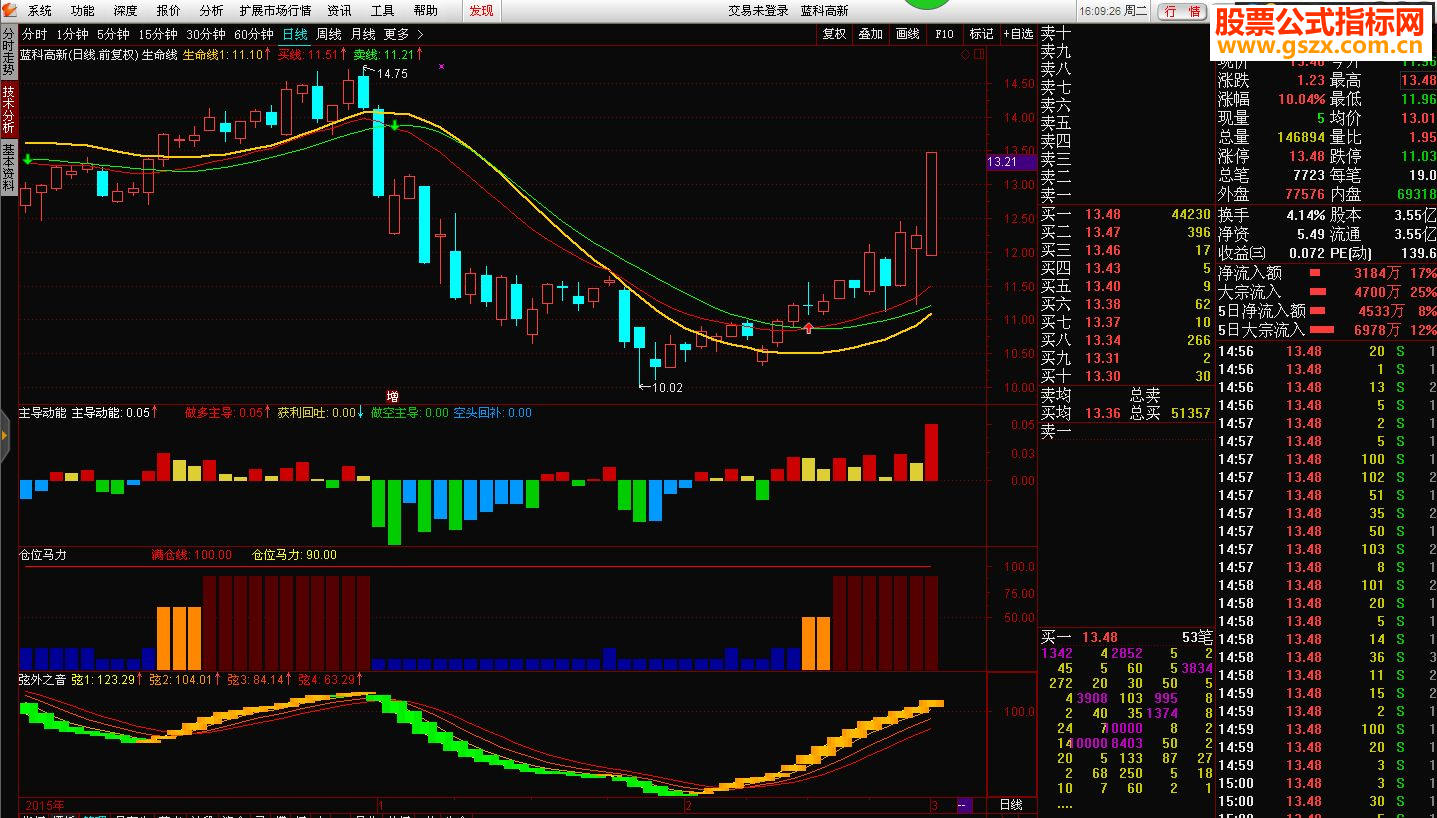The width and height of the screenshot is (1437, 818).
Task: Click the 复权 button
Action: [834, 34]
